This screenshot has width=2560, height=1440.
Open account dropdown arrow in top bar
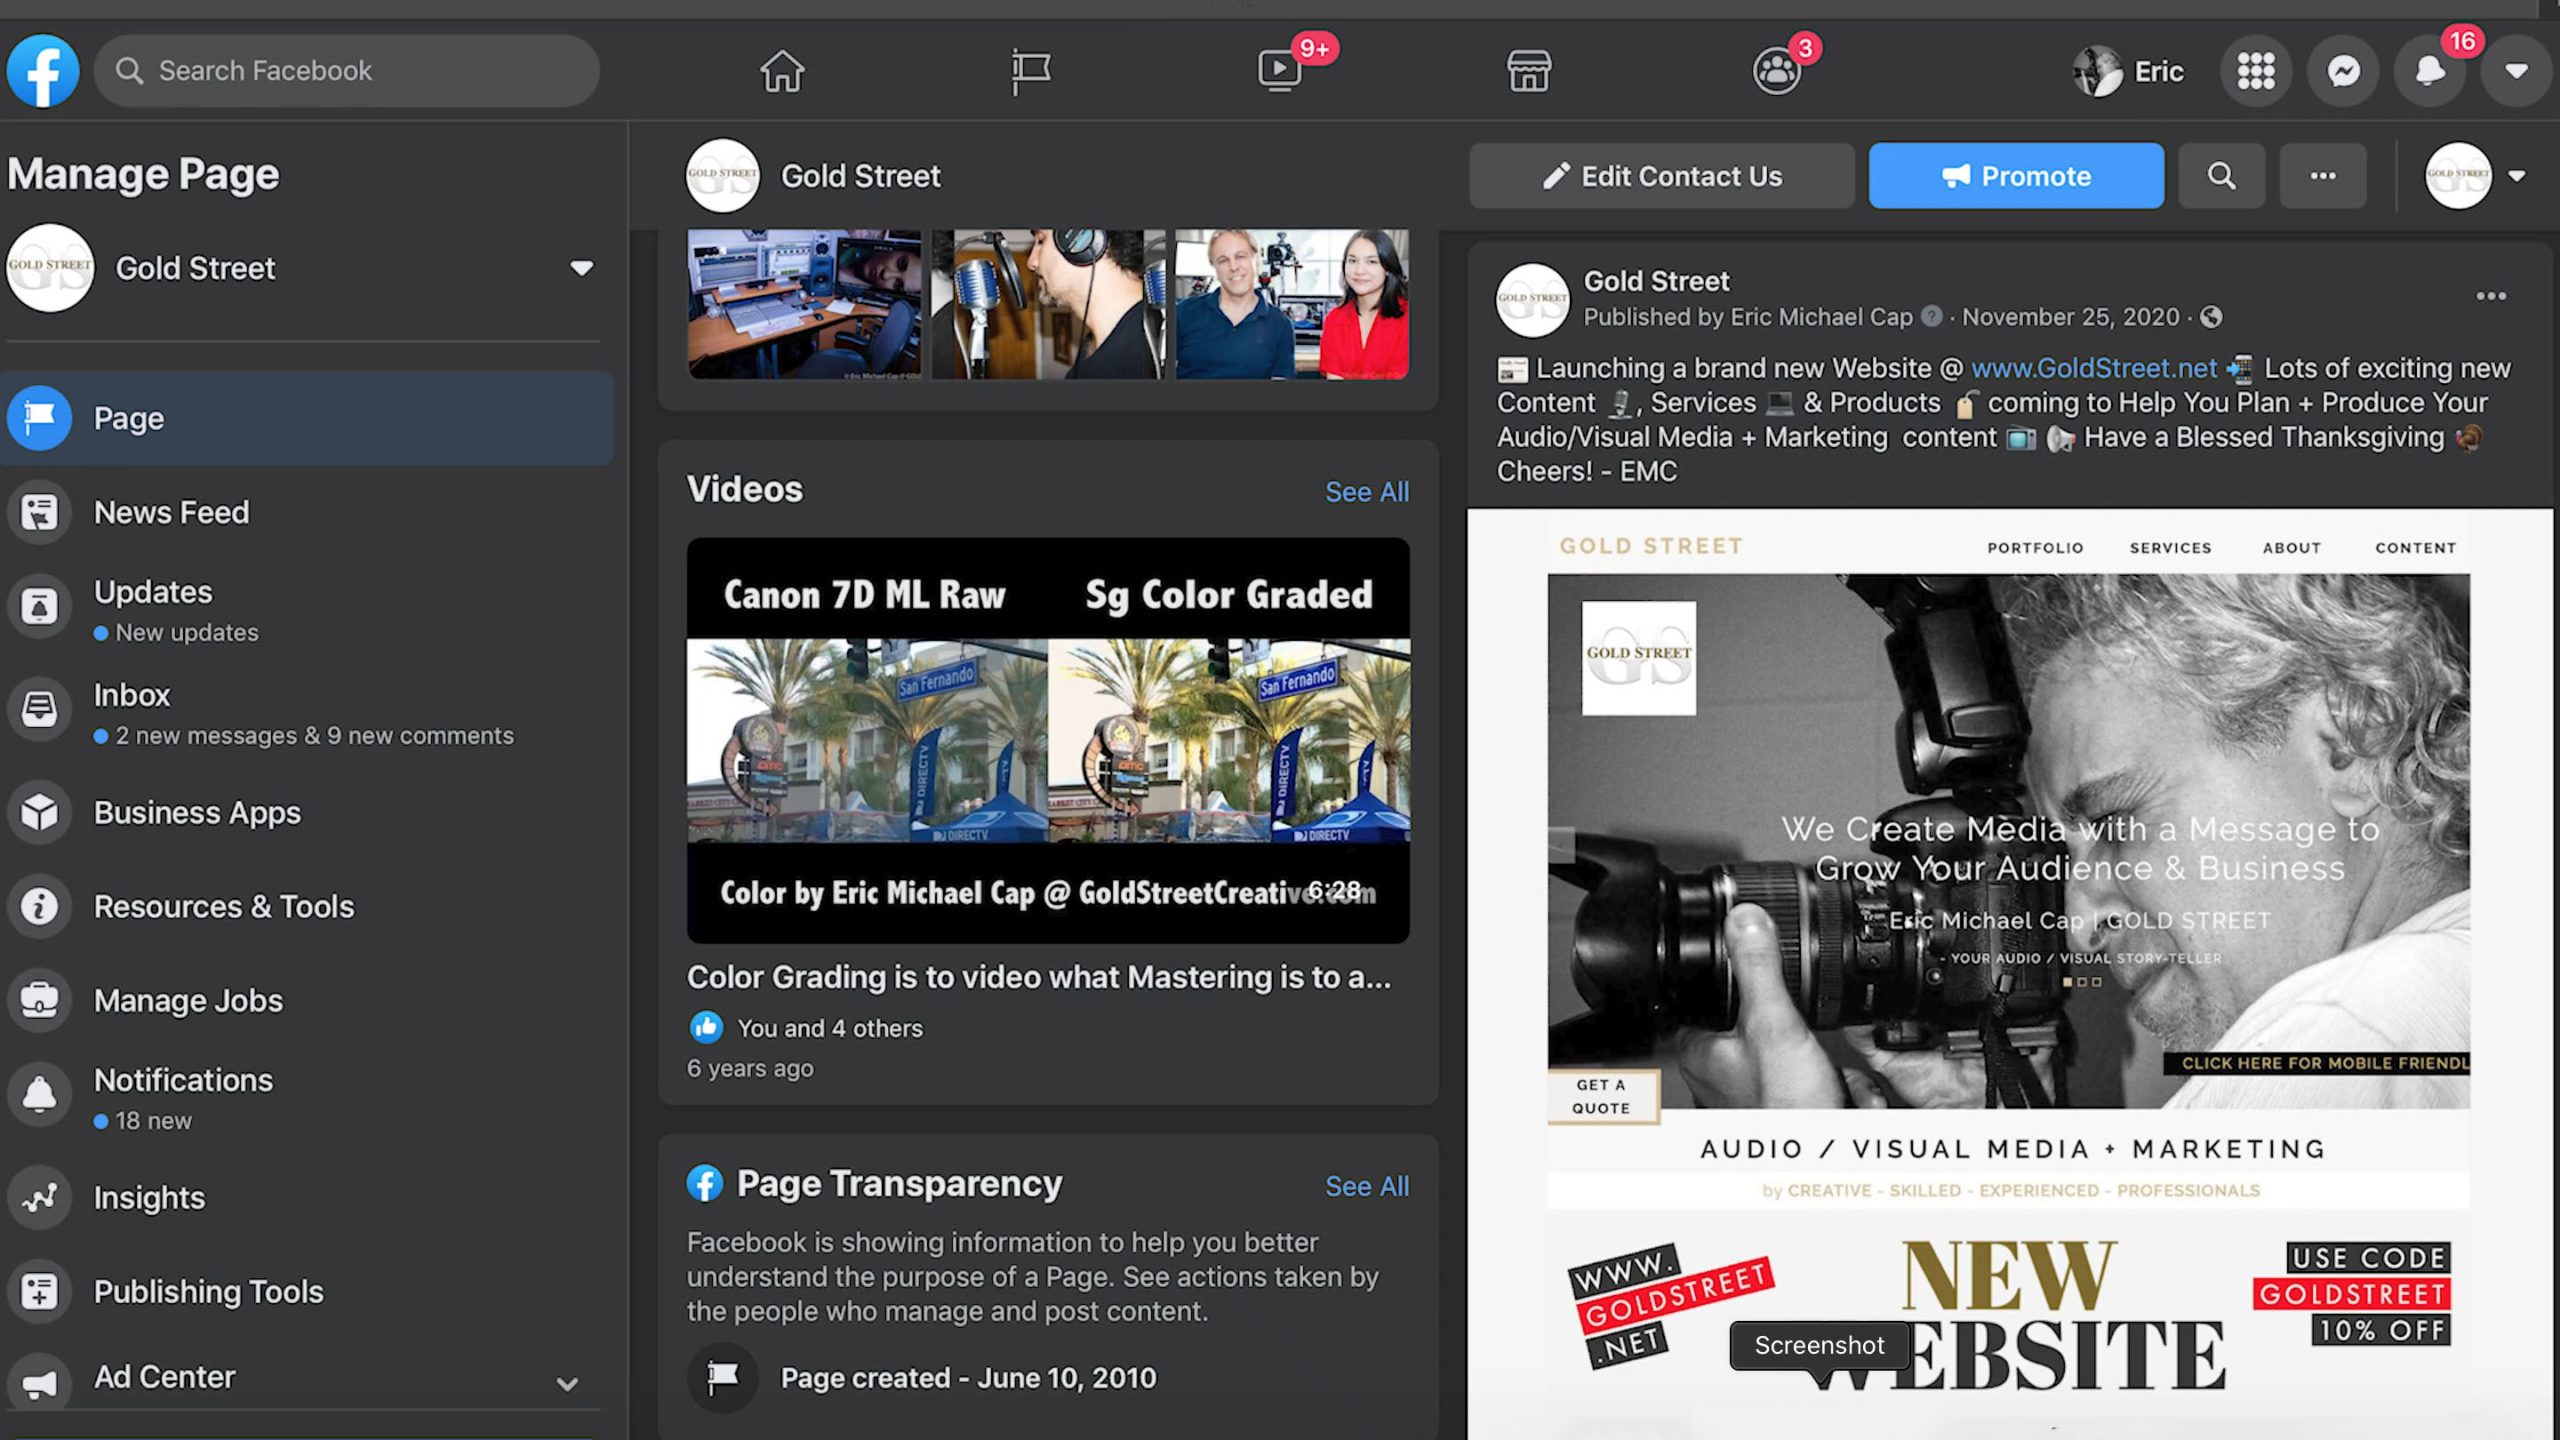pyautogui.click(x=2517, y=71)
